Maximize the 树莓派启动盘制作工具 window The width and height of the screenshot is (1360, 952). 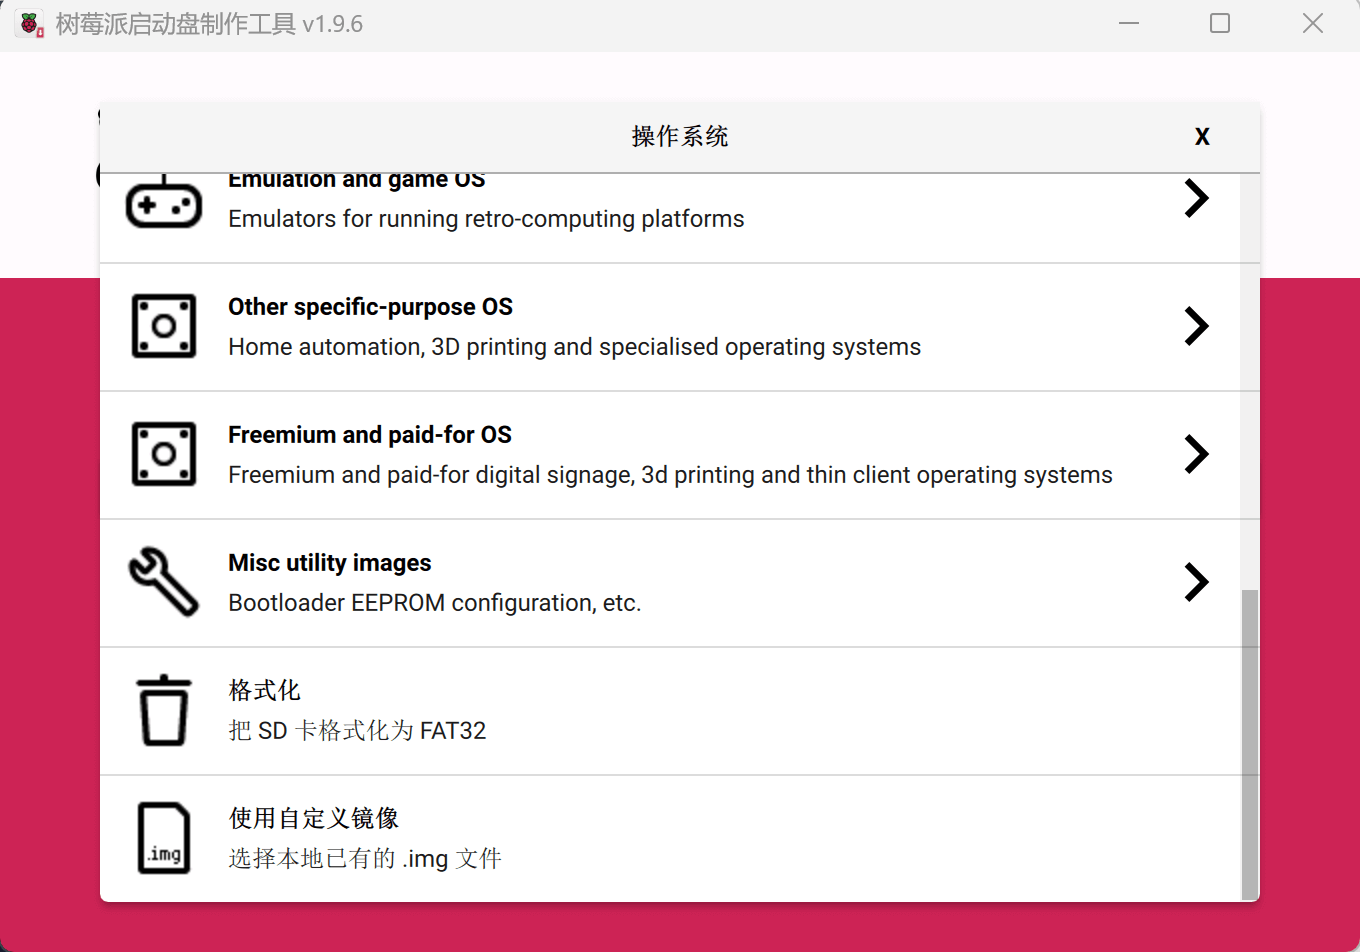[1219, 24]
